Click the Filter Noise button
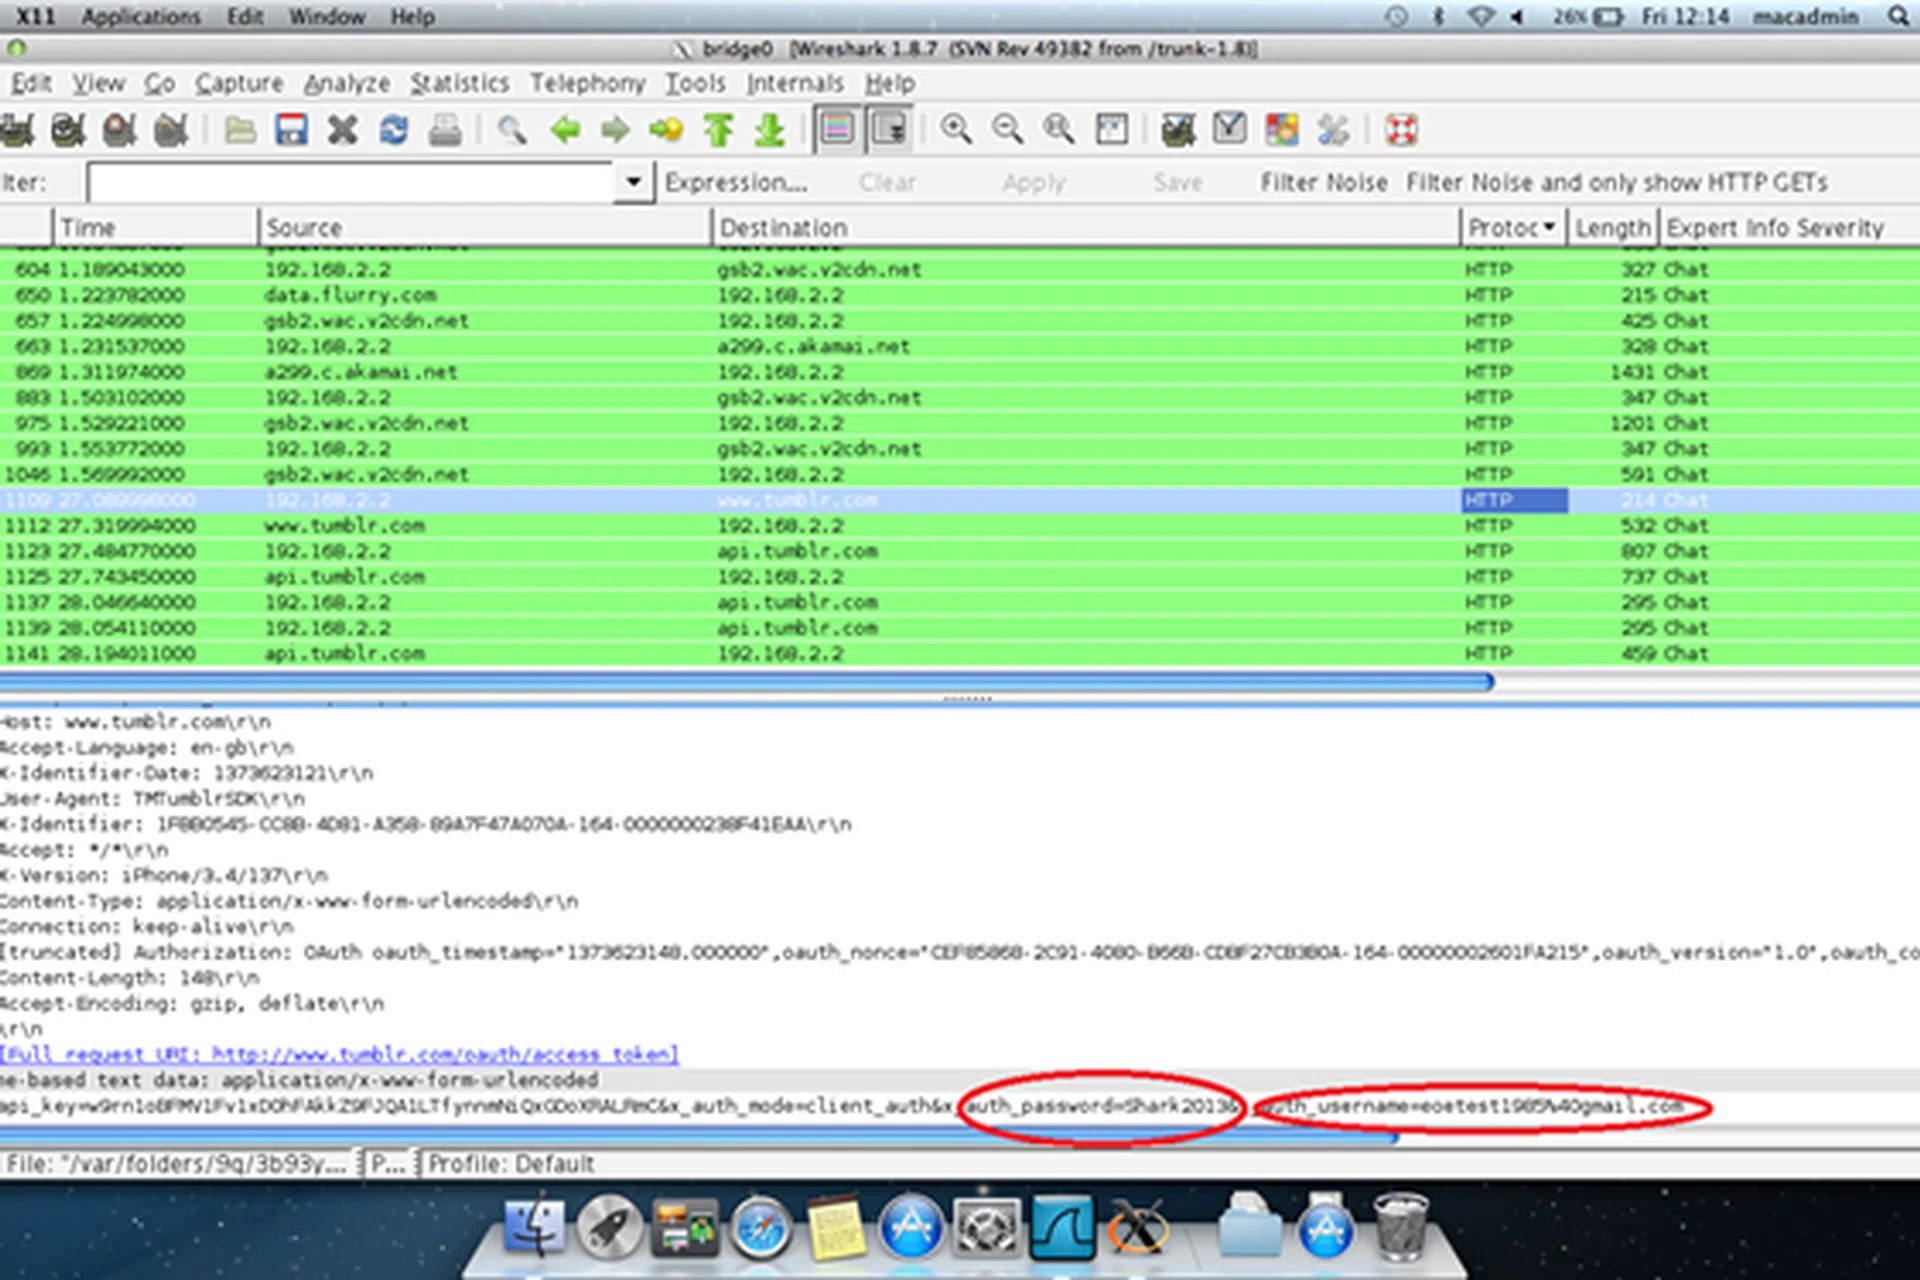1920x1280 pixels. point(1323,182)
